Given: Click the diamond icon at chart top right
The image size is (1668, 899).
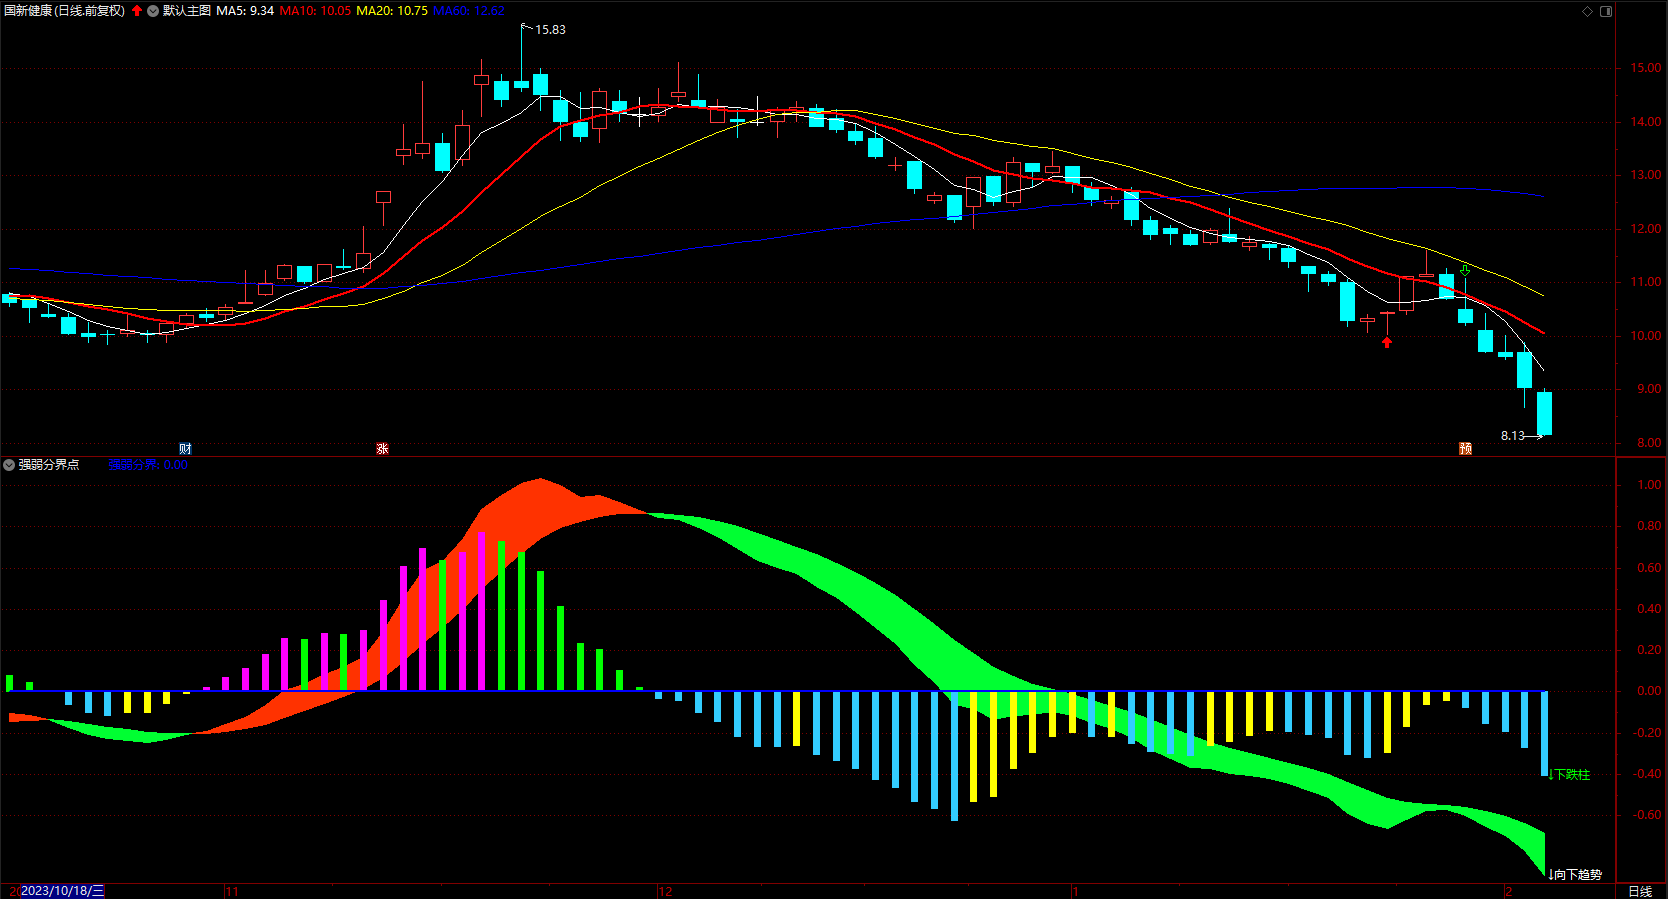Looking at the screenshot, I should tap(1587, 11).
